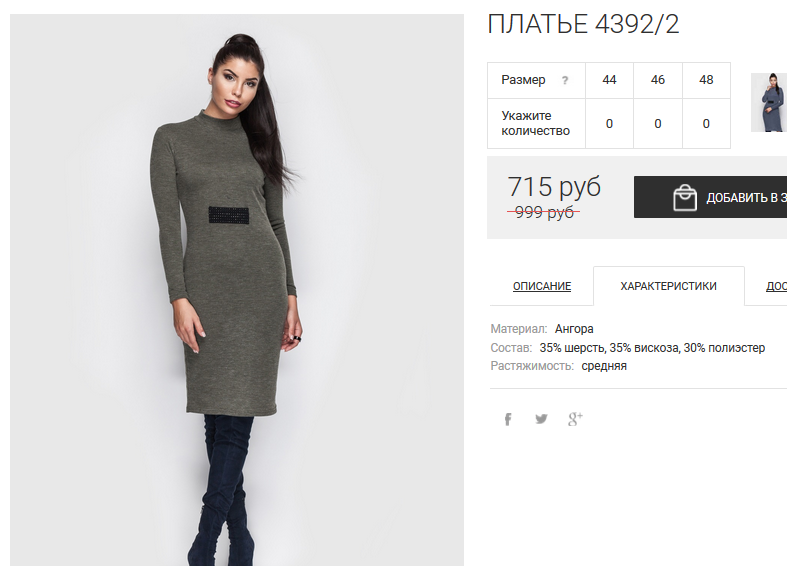Click the Facebook share icon
The image size is (787, 566).
click(x=507, y=419)
